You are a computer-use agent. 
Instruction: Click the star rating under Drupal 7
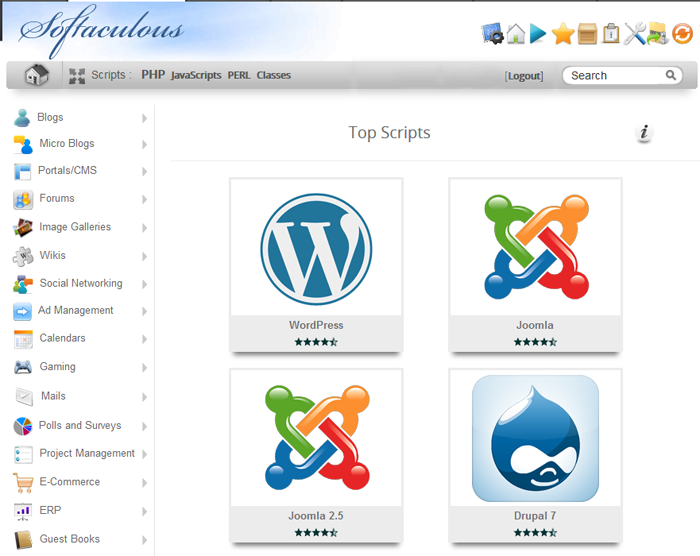pos(535,532)
